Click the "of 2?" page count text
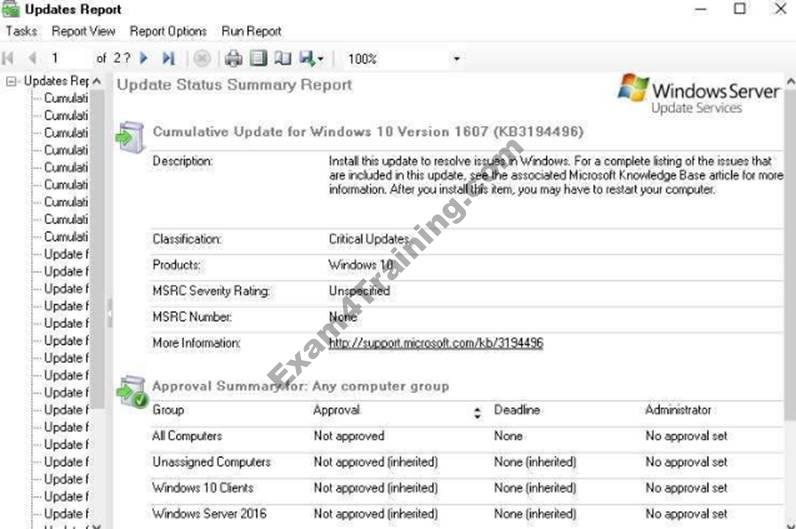796x529 pixels. tap(113, 58)
